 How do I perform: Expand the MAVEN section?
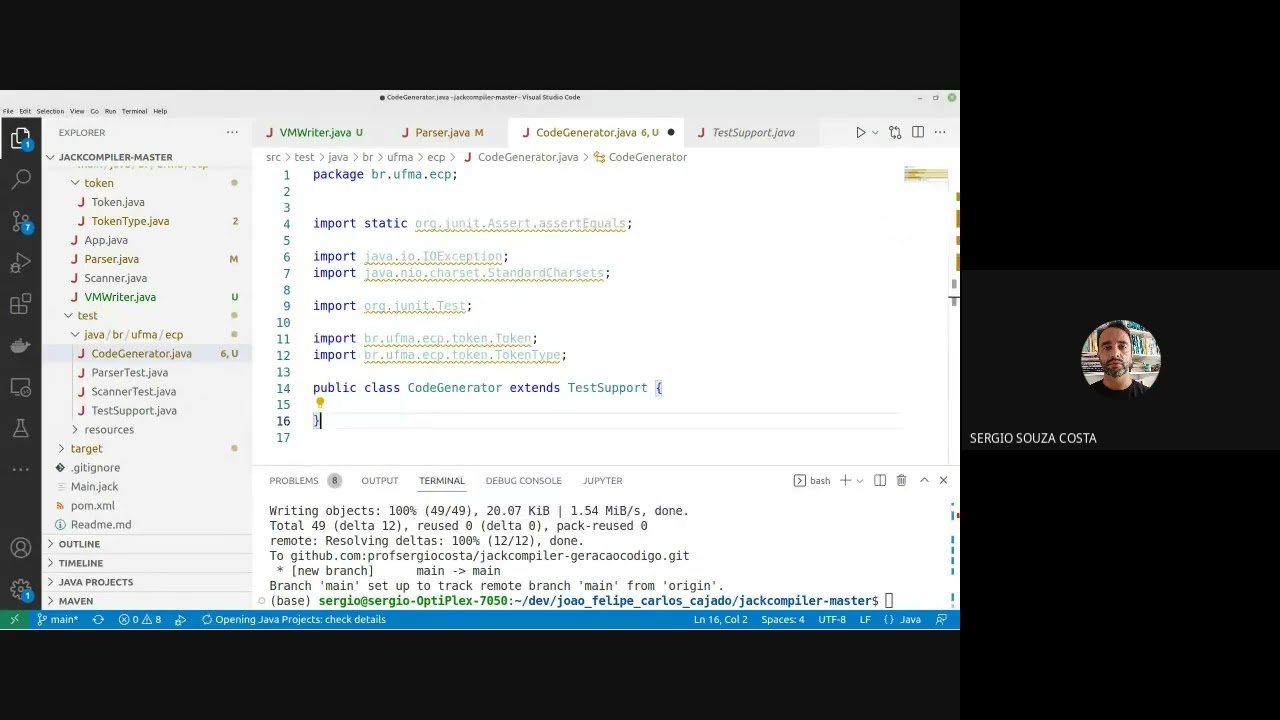[x=147, y=601]
